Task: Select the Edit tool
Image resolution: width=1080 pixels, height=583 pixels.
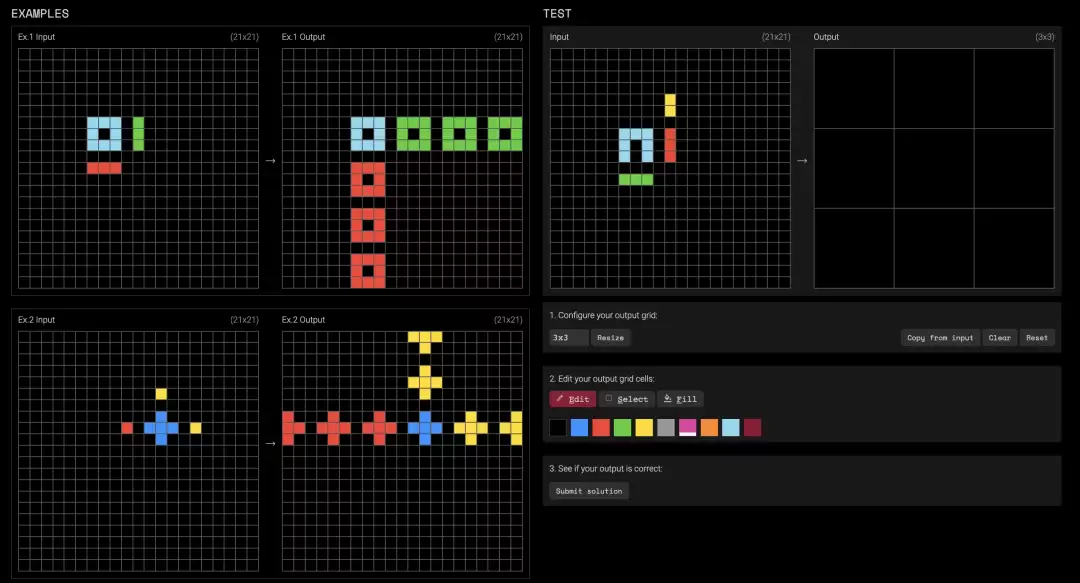Action: [x=572, y=399]
